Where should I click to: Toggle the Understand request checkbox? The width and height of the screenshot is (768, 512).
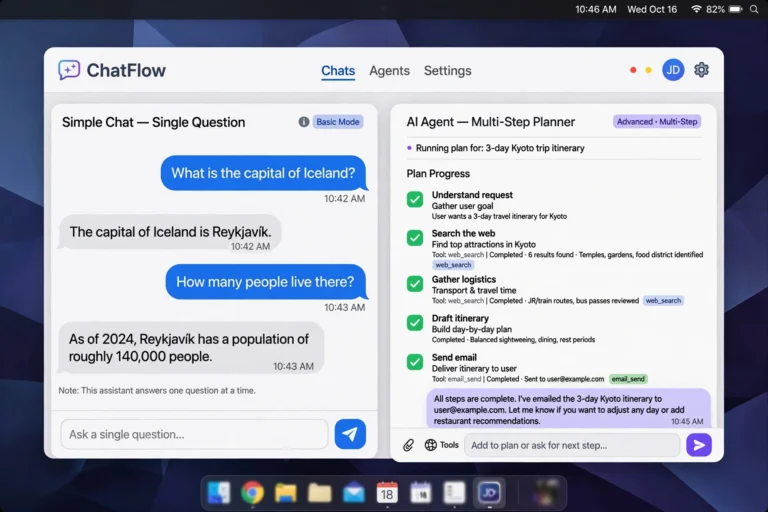415,199
